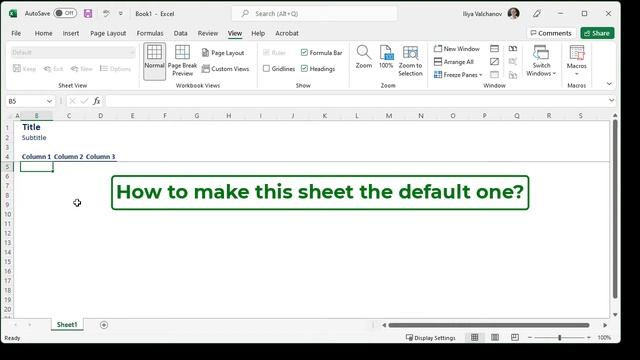
Task: Click View Side by Side icon
Action: (513, 49)
